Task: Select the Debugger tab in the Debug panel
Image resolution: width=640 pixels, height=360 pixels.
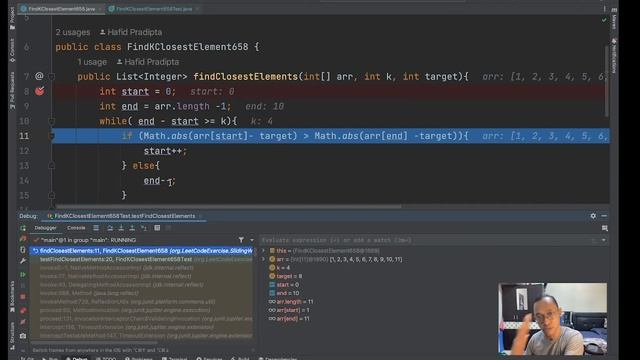Action: (45, 228)
